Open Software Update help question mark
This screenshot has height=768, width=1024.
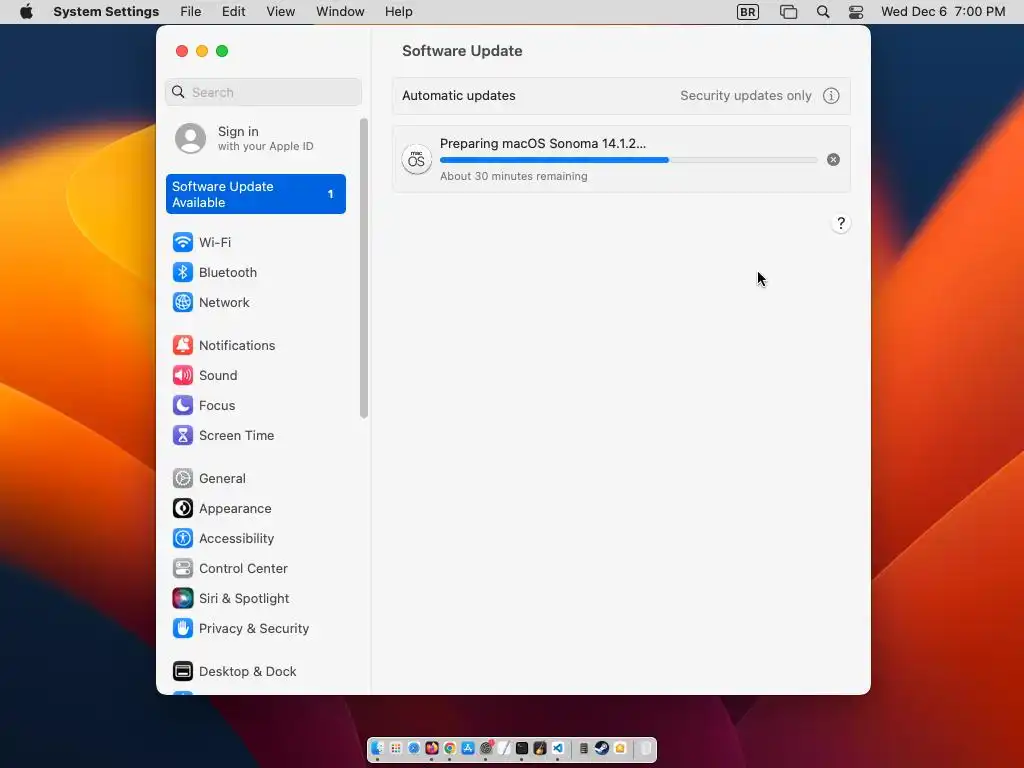(x=840, y=223)
